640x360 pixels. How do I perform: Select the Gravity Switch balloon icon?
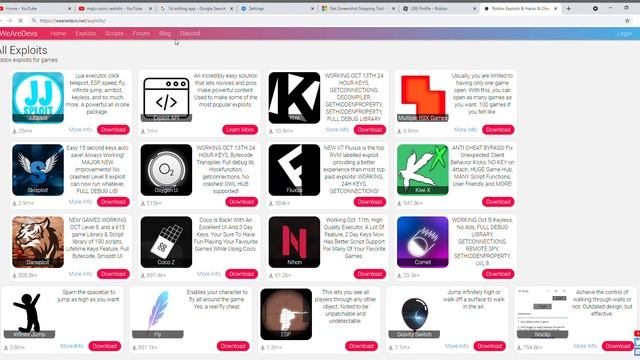(x=414, y=314)
